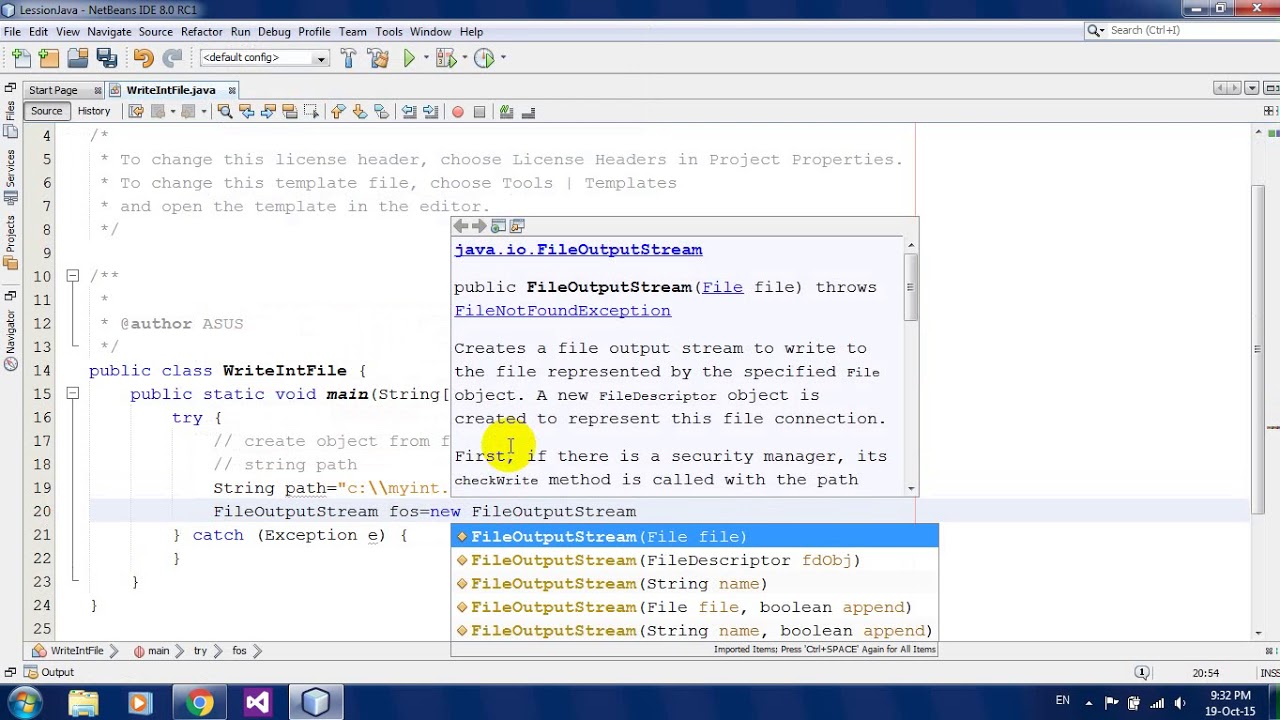Click the Comment lines editor icon
The image size is (1280, 720).
pyautogui.click(x=506, y=111)
